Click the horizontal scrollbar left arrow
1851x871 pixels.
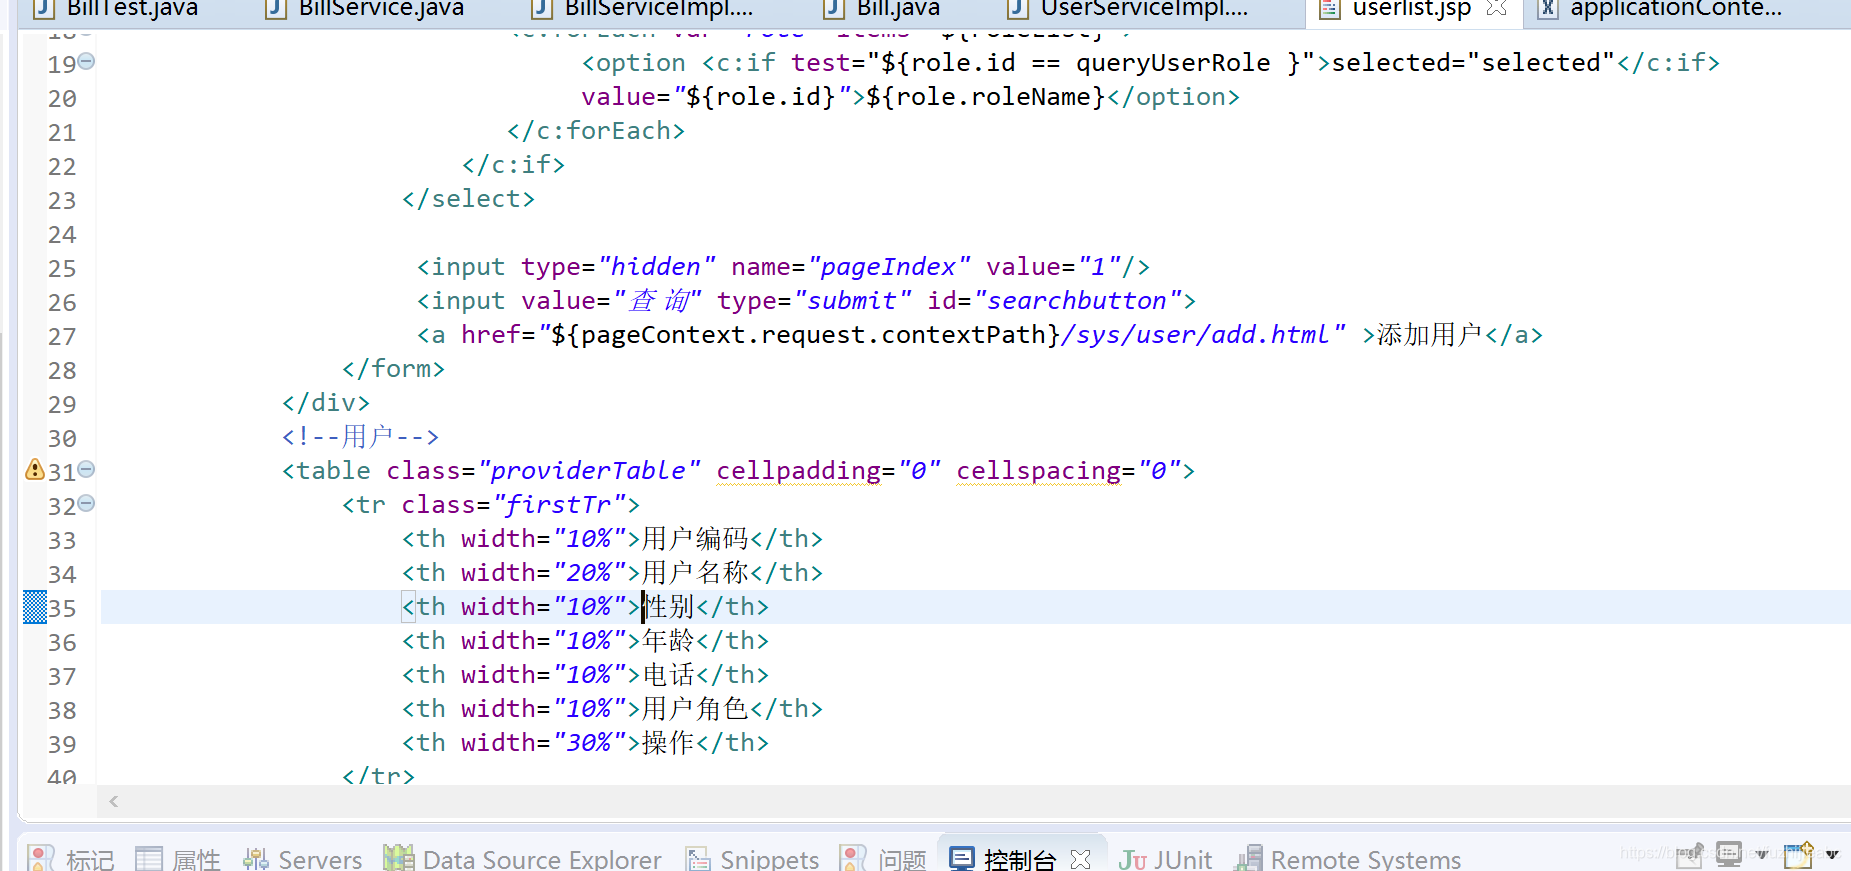[x=114, y=801]
